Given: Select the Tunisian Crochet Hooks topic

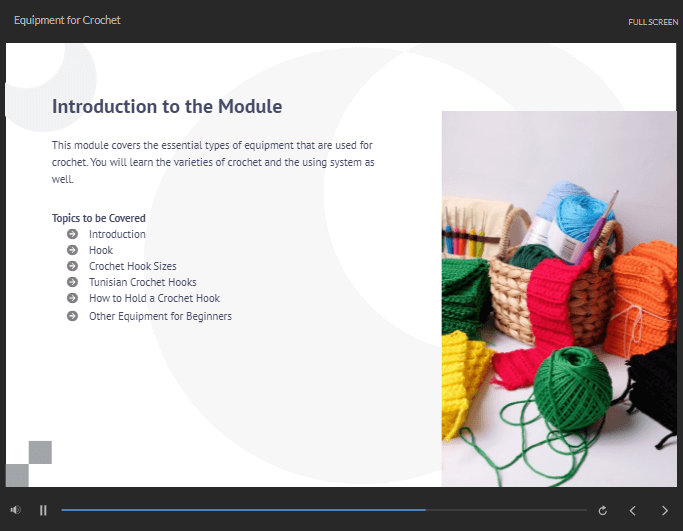Looking at the screenshot, I should [x=142, y=282].
